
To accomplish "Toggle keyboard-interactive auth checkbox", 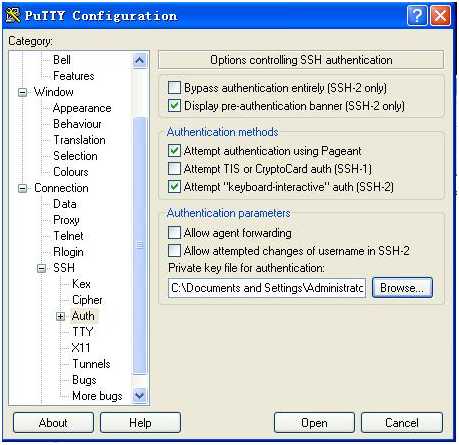I will pyautogui.click(x=174, y=187).
